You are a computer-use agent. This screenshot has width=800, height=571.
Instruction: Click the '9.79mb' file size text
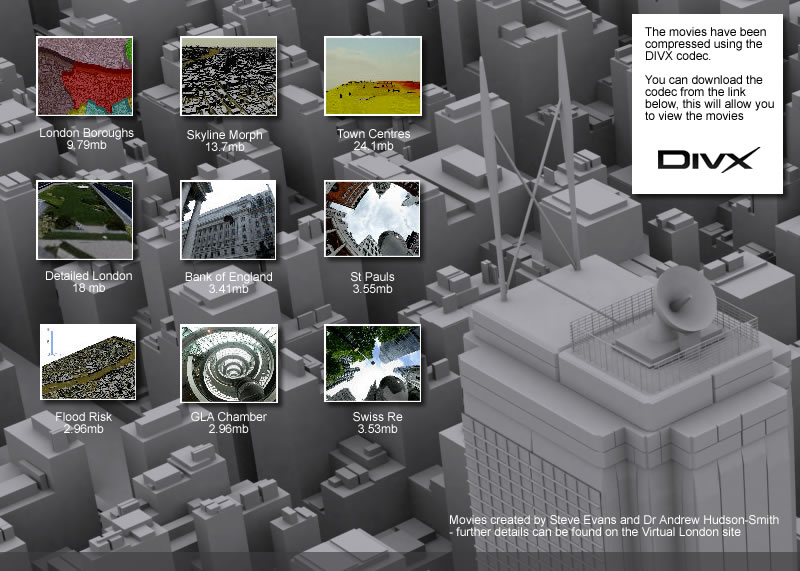click(86, 145)
